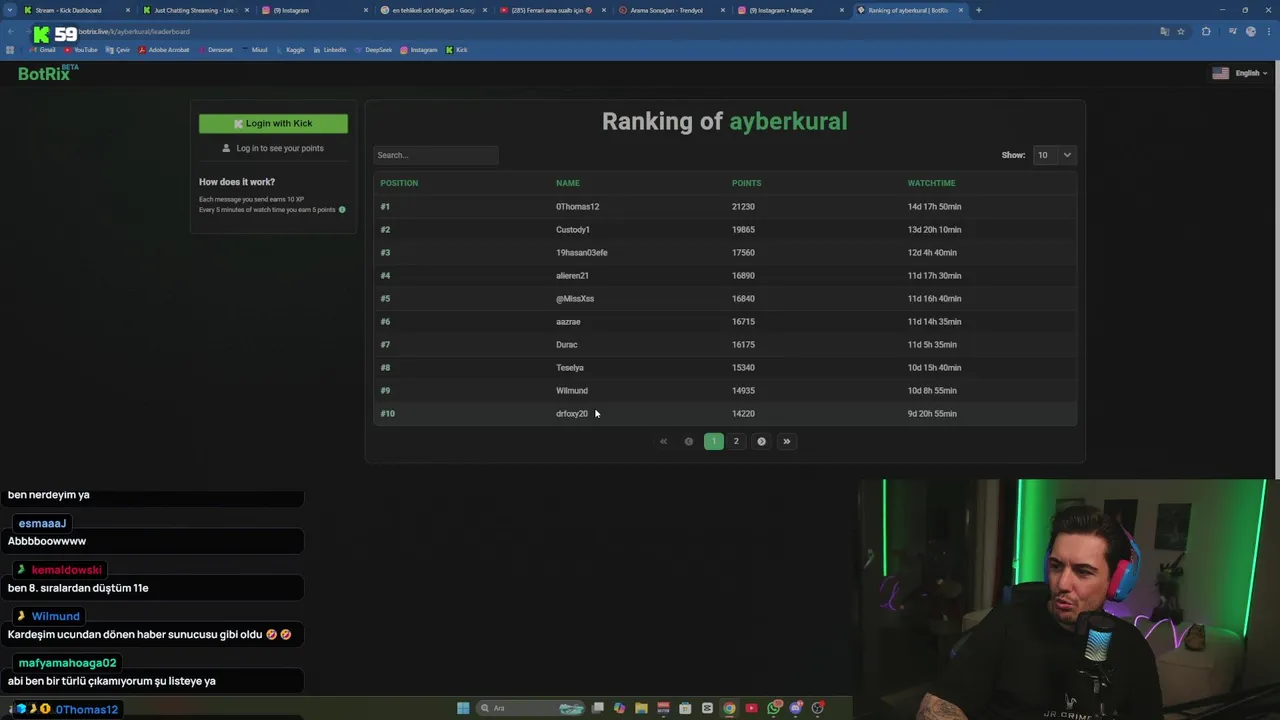Open the Kick bookmark
The height and width of the screenshot is (720, 1280).
(457, 50)
